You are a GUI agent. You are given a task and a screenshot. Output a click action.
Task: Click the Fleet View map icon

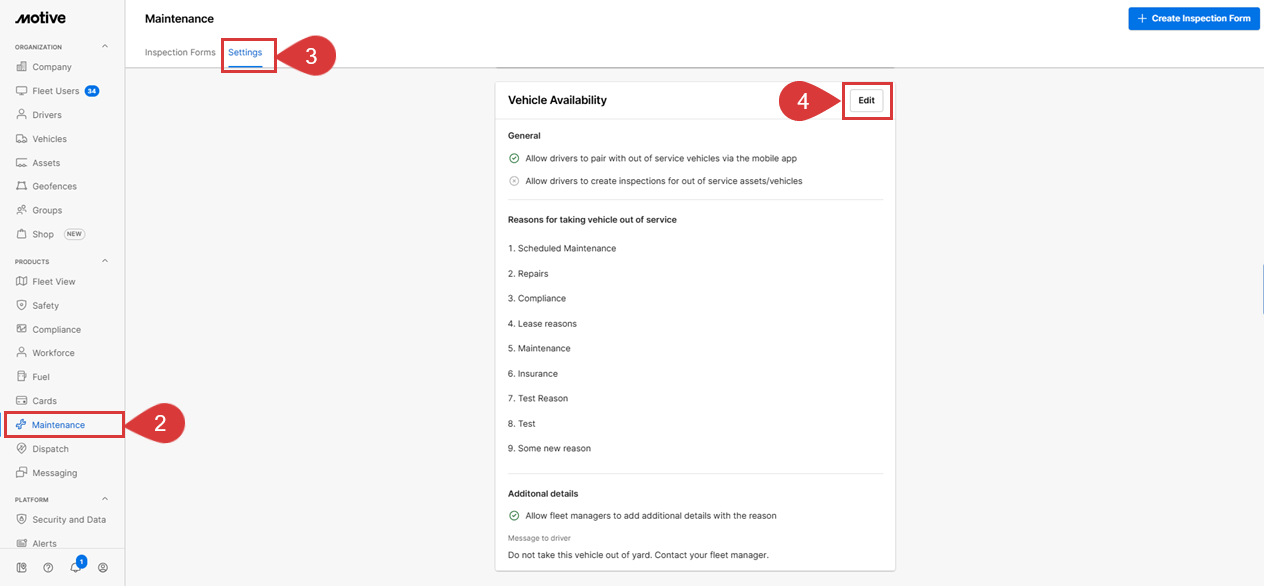pyautogui.click(x=22, y=281)
